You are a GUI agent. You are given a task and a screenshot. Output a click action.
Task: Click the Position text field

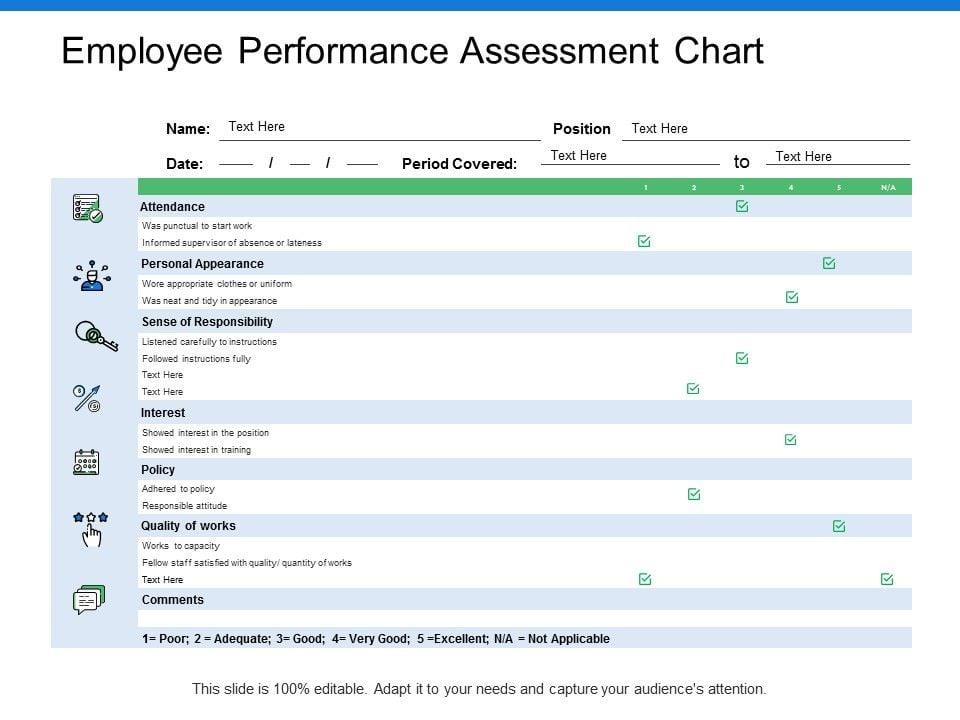765,129
